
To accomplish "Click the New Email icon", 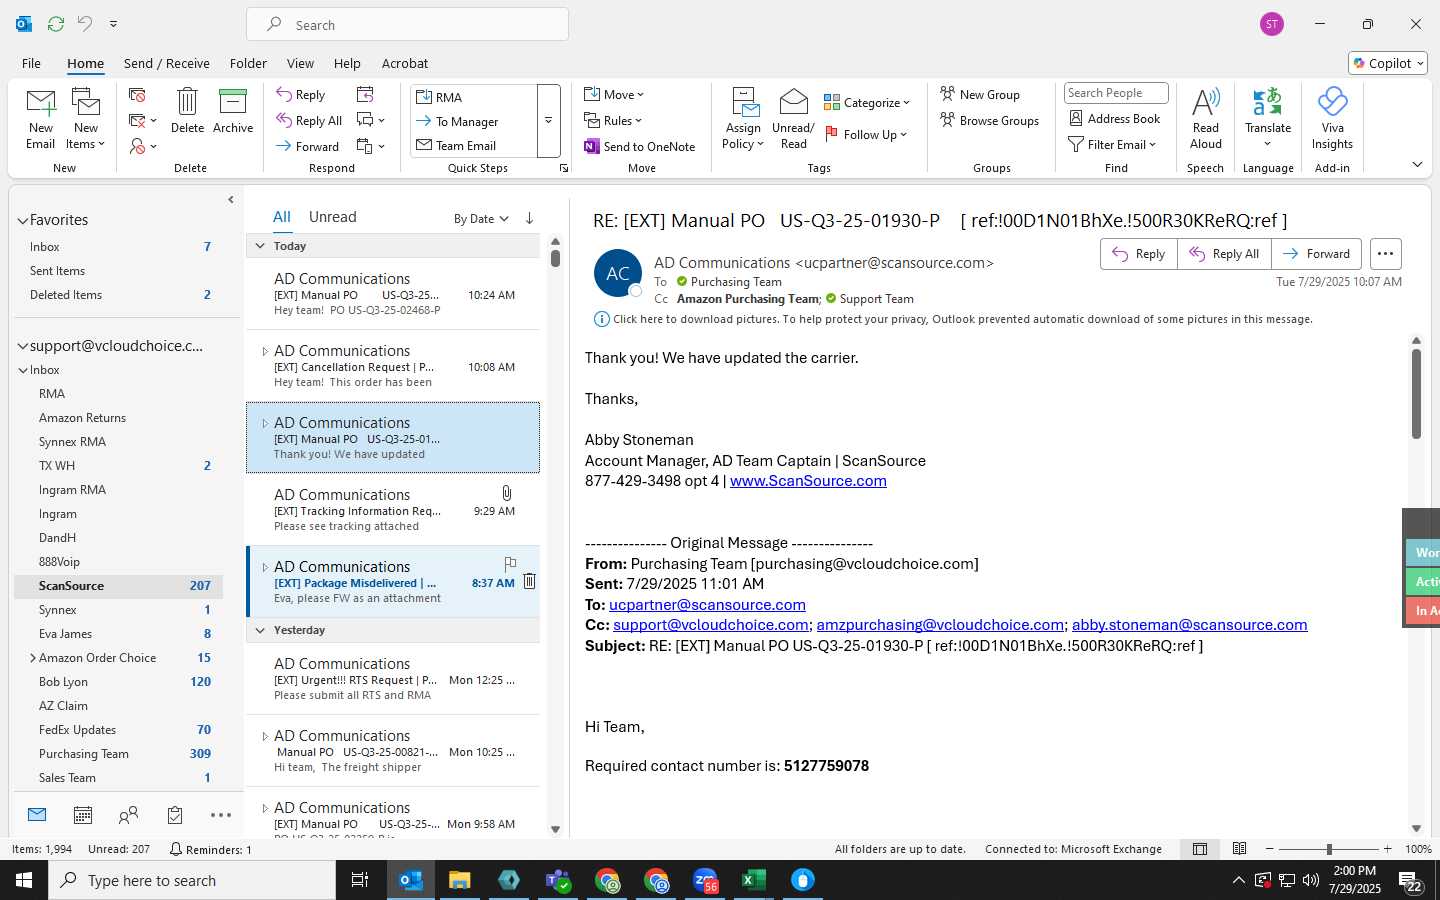I will [41, 118].
